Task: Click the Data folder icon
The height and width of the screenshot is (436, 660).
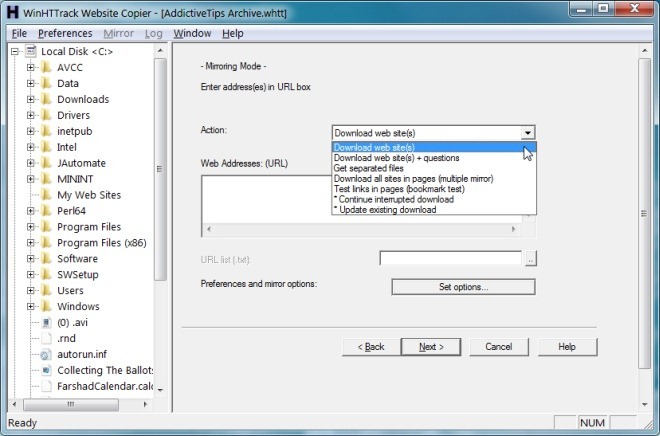Action: 46,83
